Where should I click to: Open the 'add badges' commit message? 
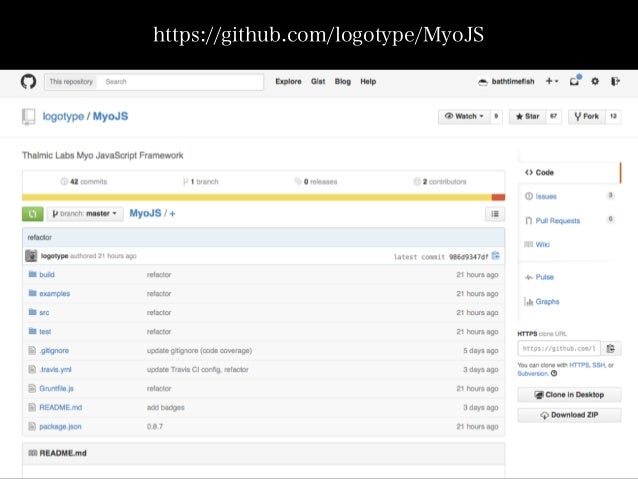[x=166, y=407]
